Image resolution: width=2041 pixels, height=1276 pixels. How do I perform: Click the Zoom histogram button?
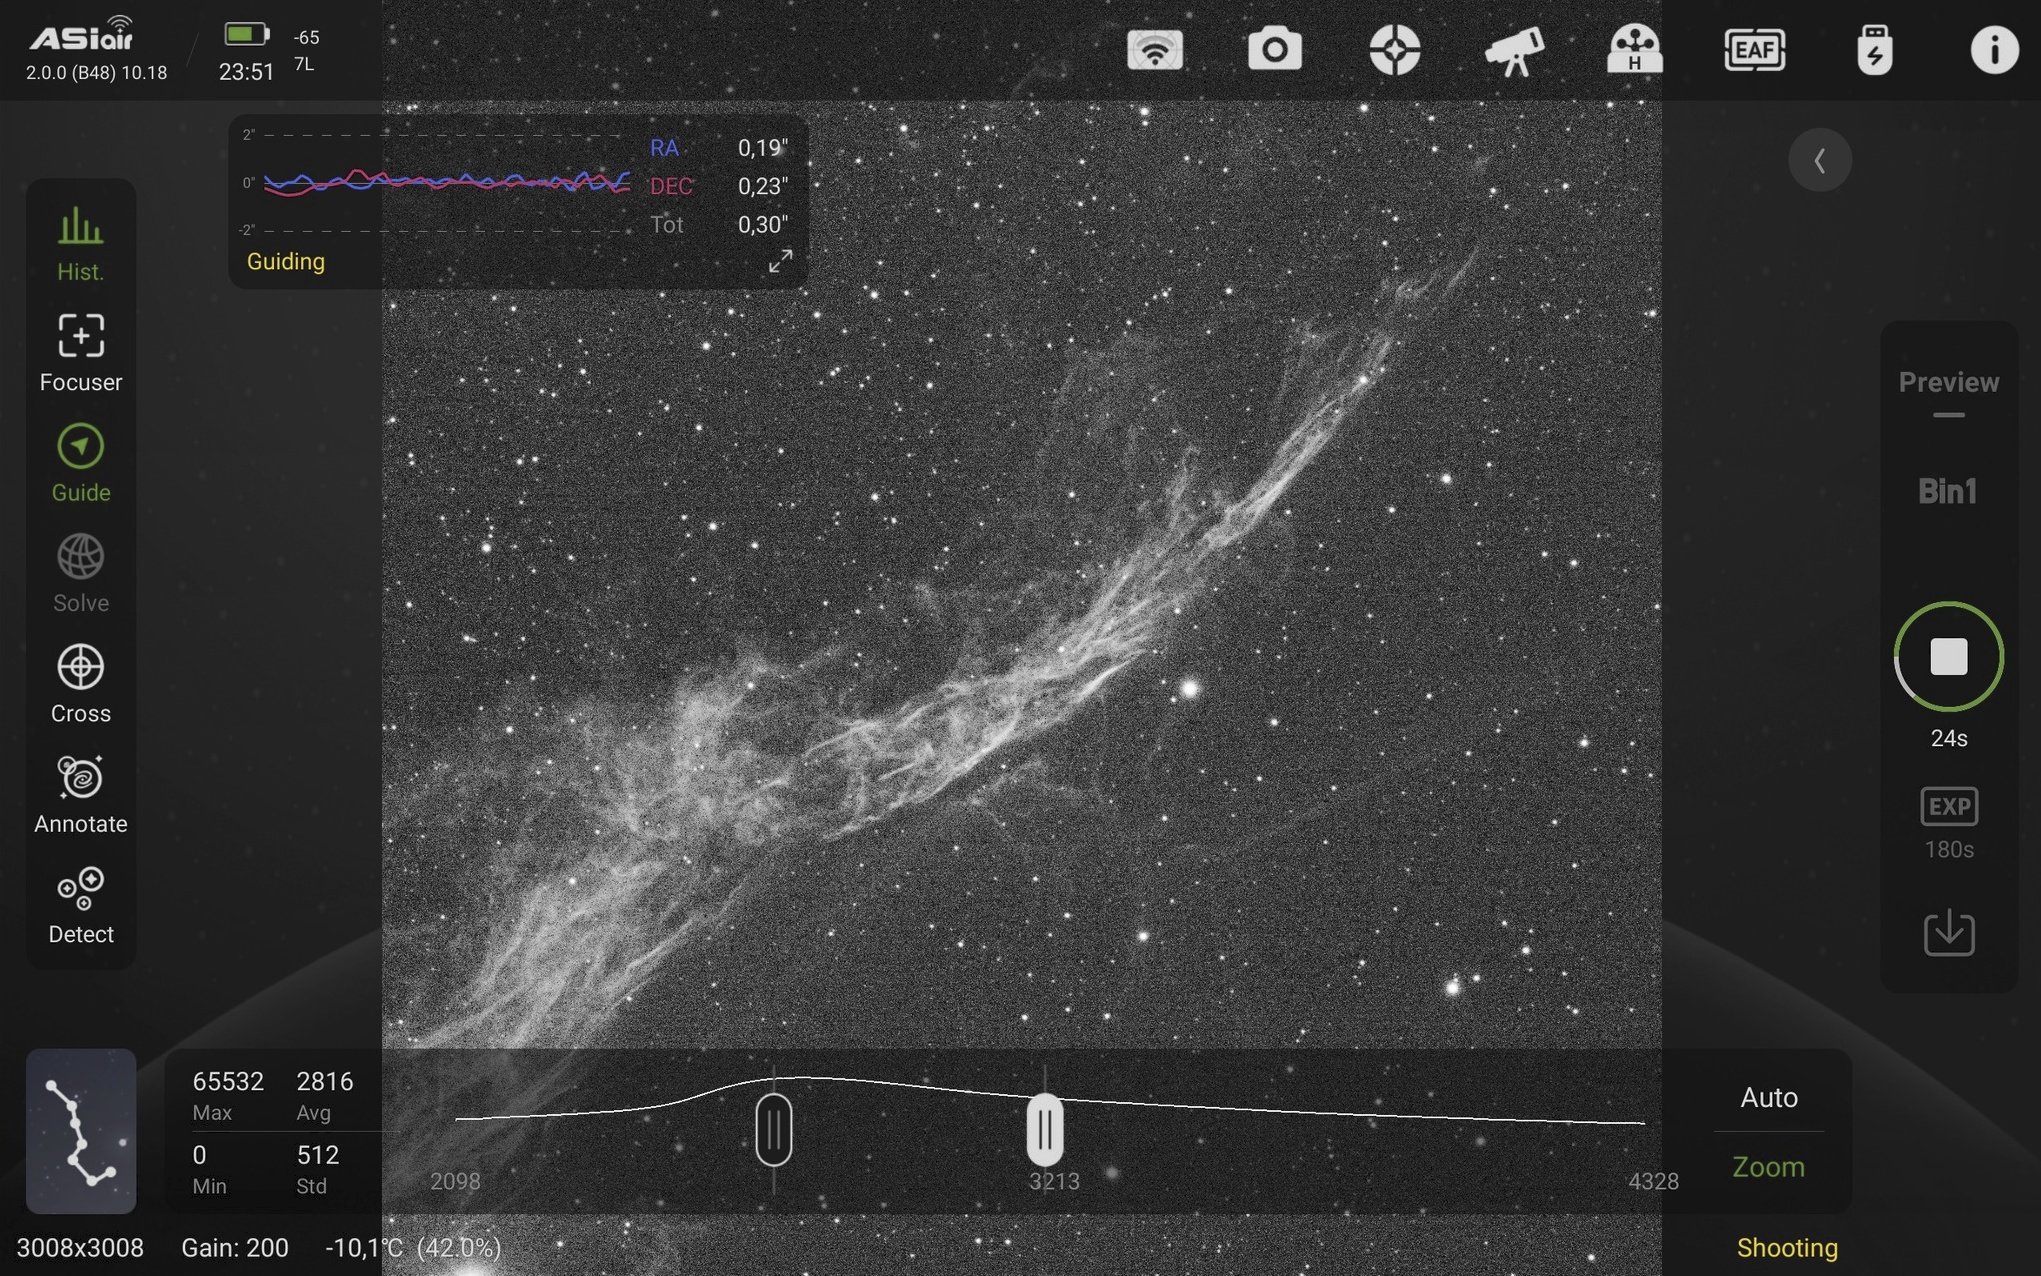click(x=1768, y=1167)
